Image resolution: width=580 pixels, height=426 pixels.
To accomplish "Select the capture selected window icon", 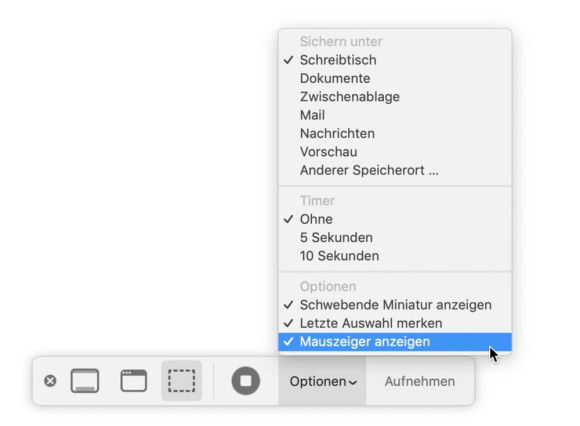I will [134, 381].
